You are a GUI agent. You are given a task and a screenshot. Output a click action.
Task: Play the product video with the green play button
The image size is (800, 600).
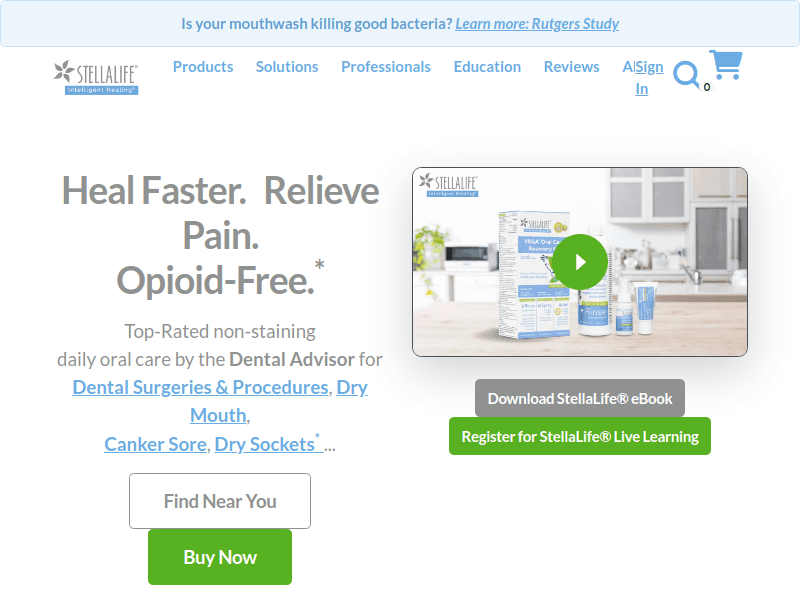click(580, 262)
